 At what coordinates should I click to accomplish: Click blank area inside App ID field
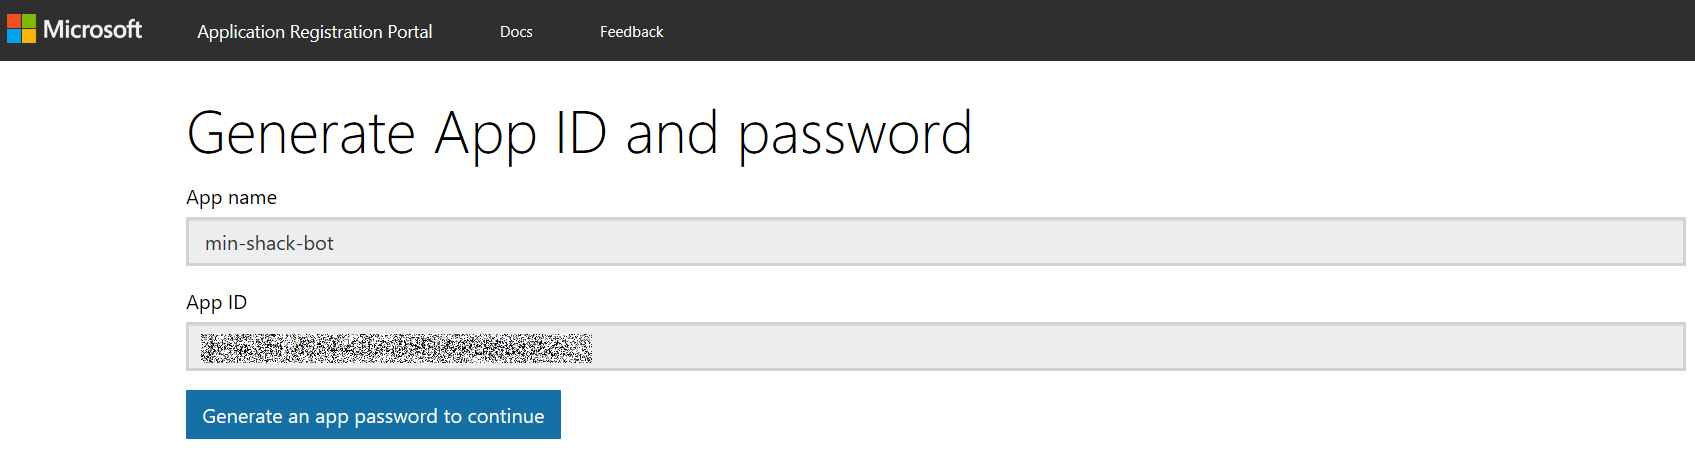tap(1100, 347)
